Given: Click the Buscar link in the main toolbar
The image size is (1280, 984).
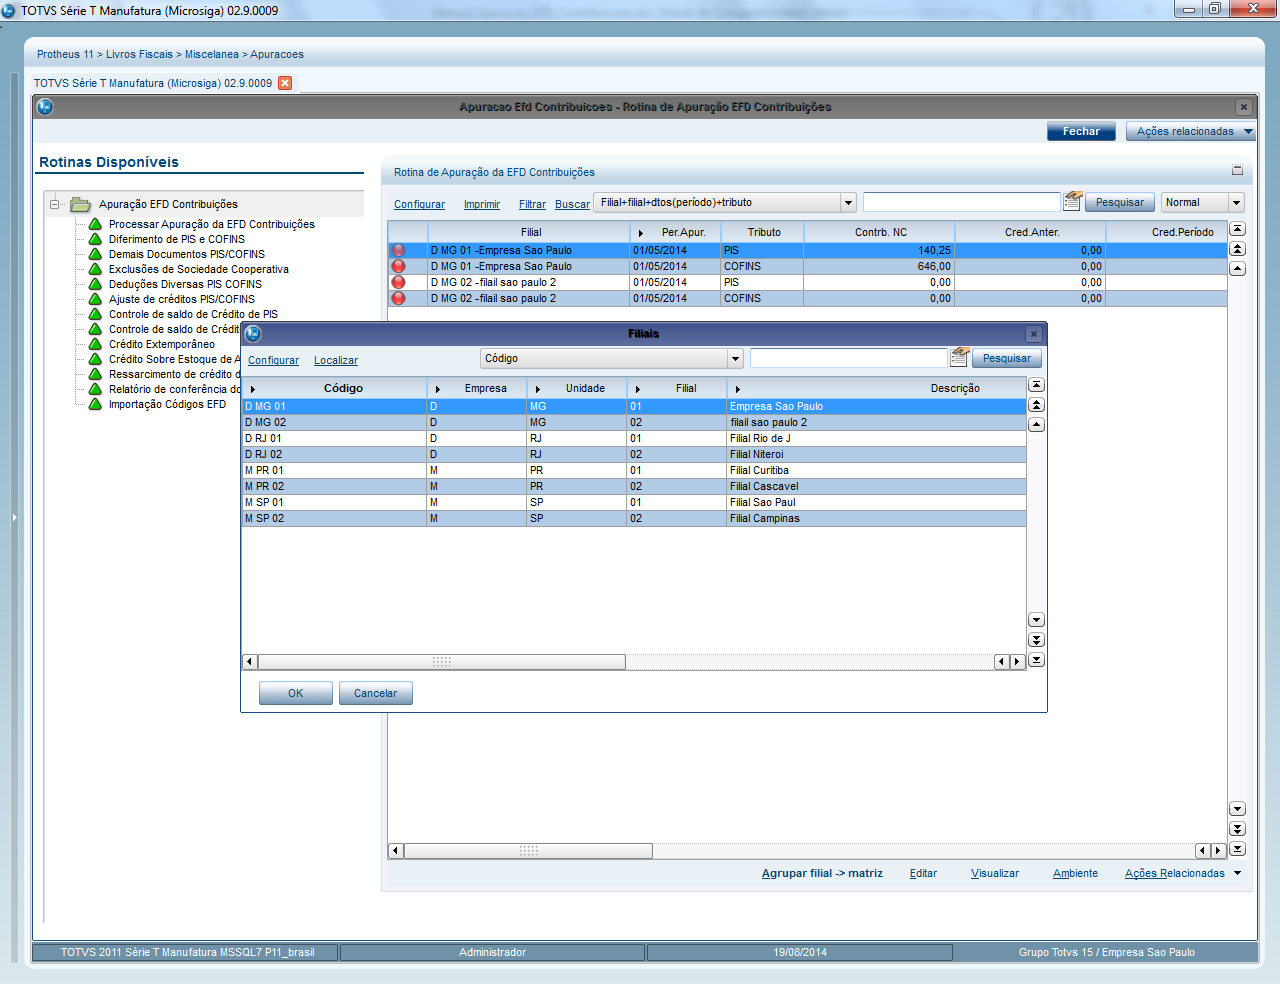Looking at the screenshot, I should pyautogui.click(x=573, y=204).
